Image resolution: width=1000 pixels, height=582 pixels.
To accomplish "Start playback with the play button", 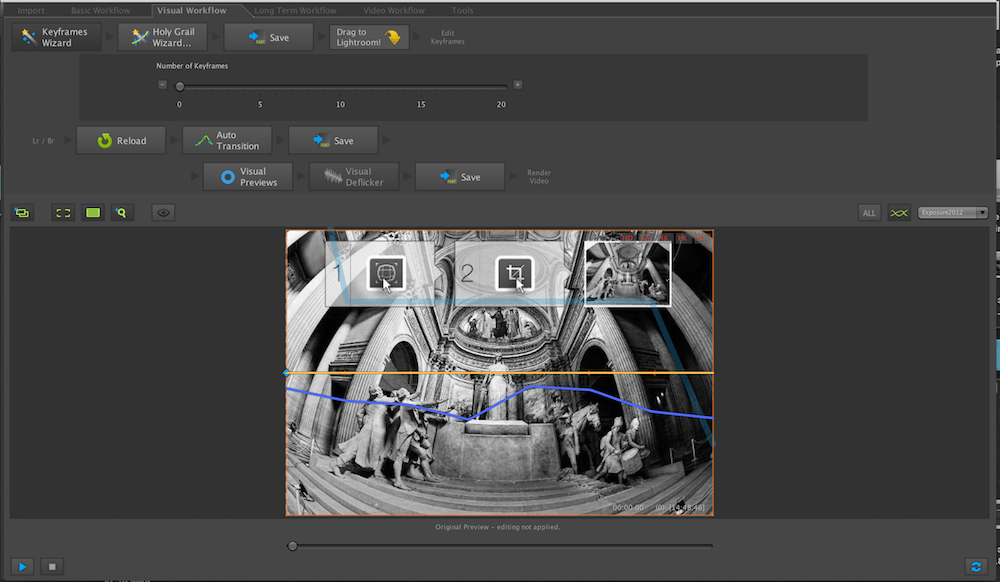I will point(22,566).
